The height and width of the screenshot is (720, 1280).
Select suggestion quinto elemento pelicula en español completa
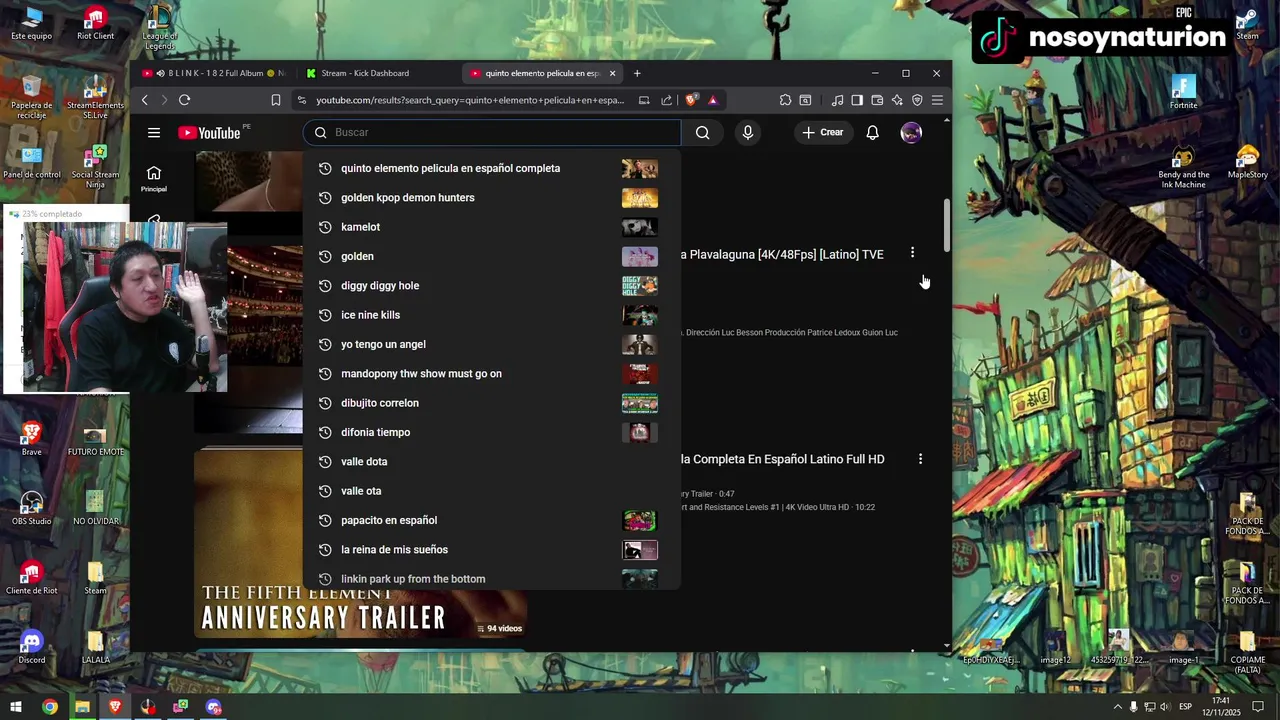[x=491, y=168]
